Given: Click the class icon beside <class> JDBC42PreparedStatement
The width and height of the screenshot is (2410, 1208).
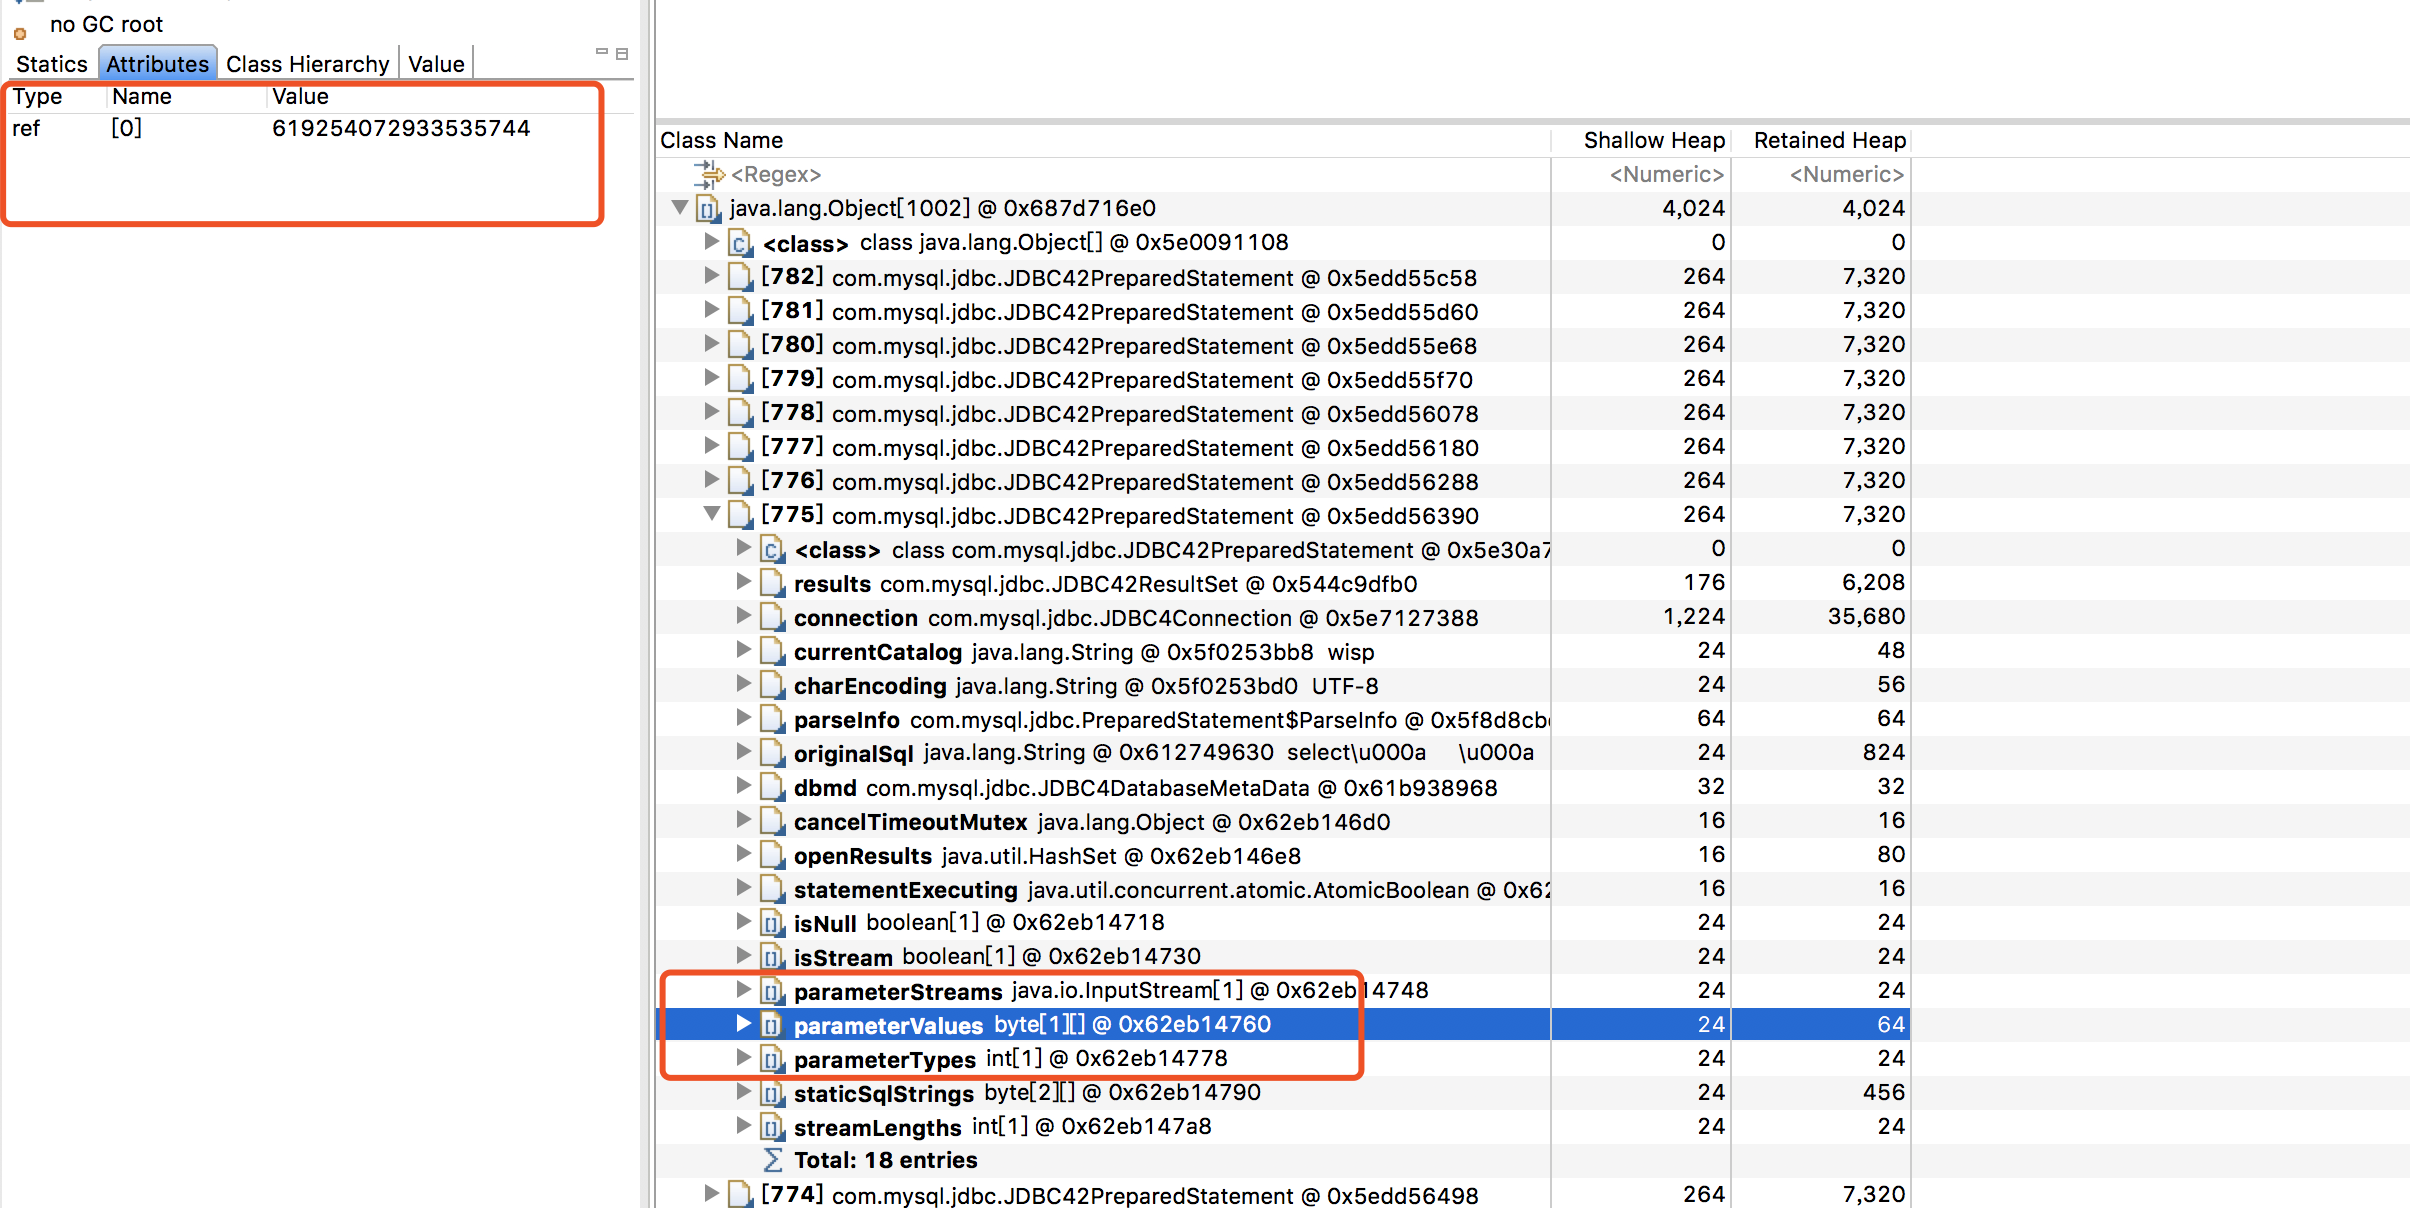Looking at the screenshot, I should (771, 549).
